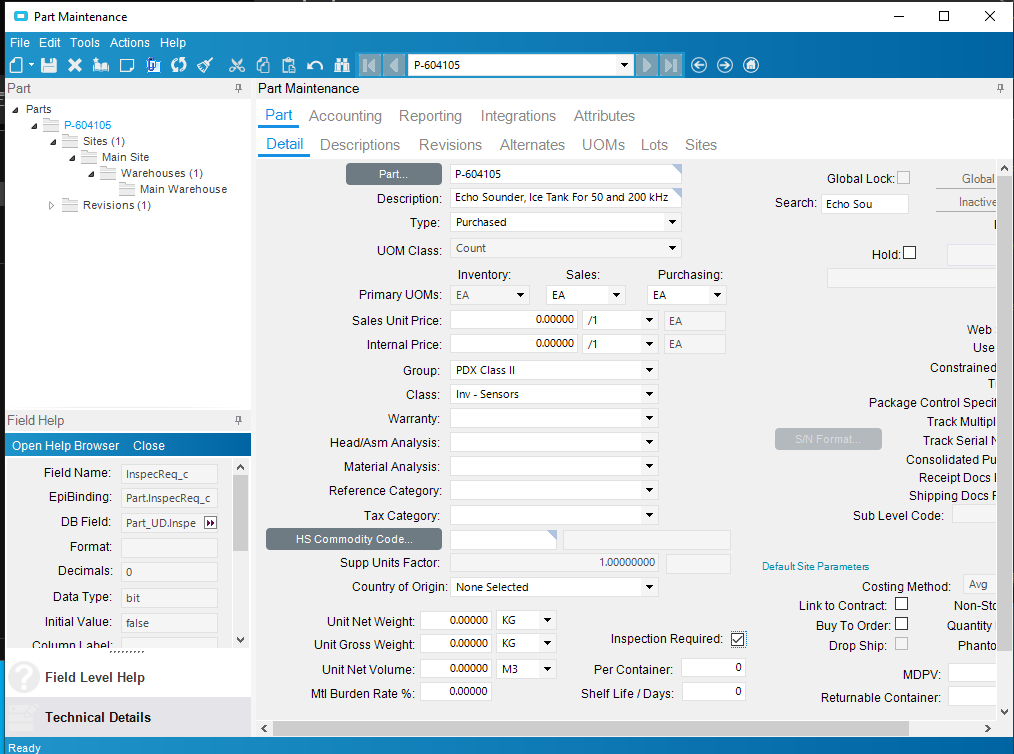Click the circular Back arrow icon
Image resolution: width=1014 pixels, height=754 pixels.
[x=699, y=65]
